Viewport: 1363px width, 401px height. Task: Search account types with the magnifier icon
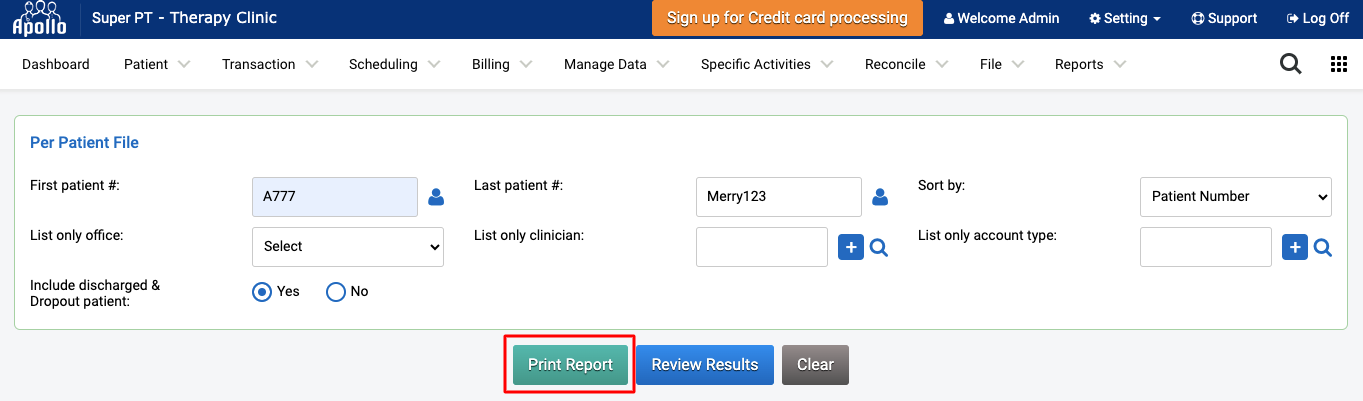[x=1323, y=247]
